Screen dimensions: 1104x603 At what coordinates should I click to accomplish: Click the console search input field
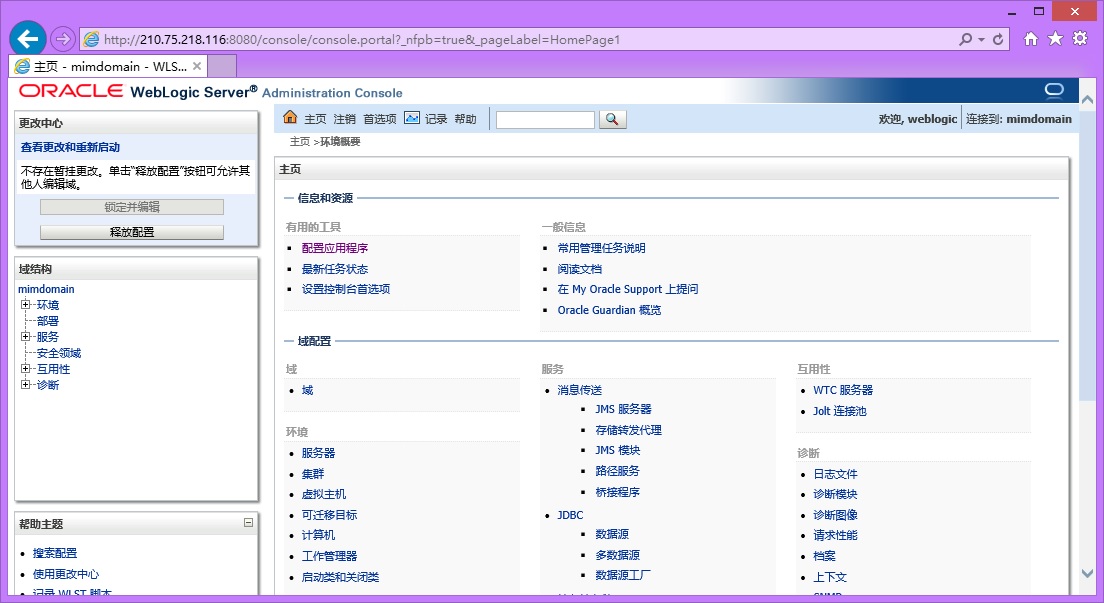(x=545, y=120)
